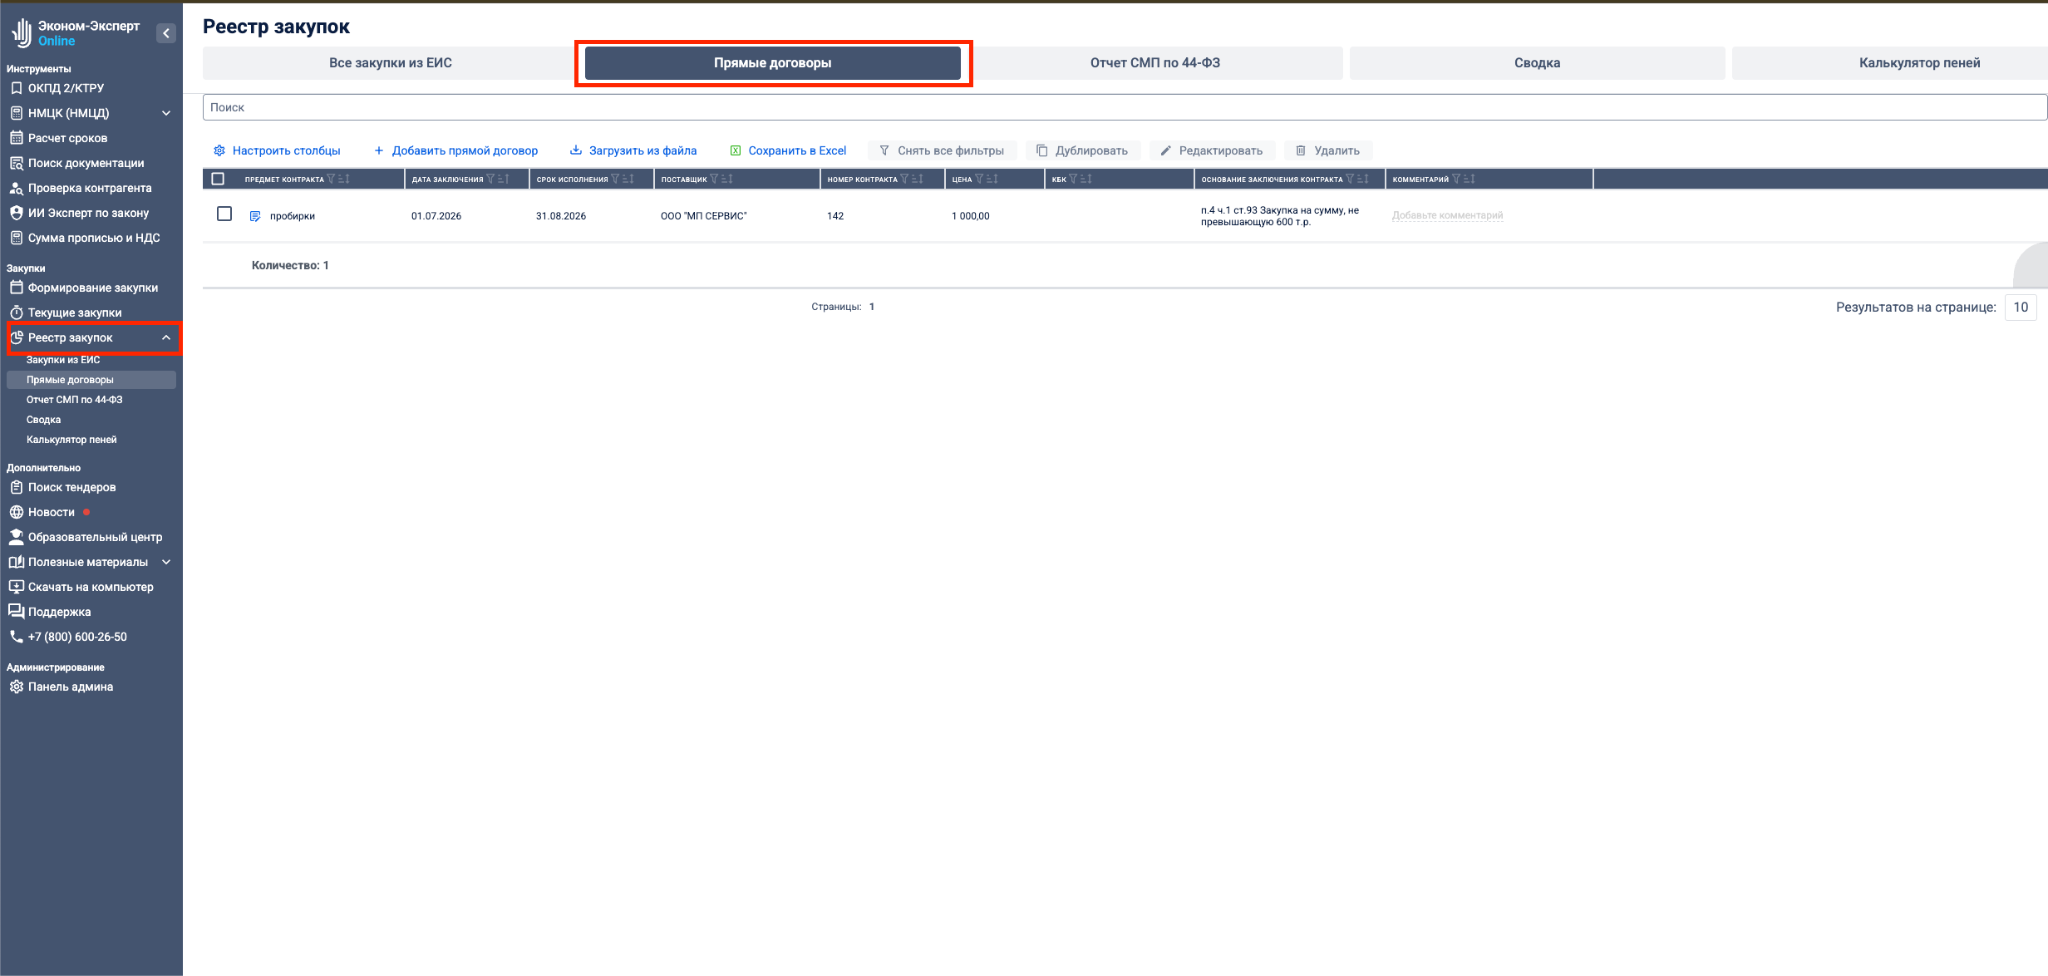Go to page 1 in the pagination

click(x=872, y=307)
